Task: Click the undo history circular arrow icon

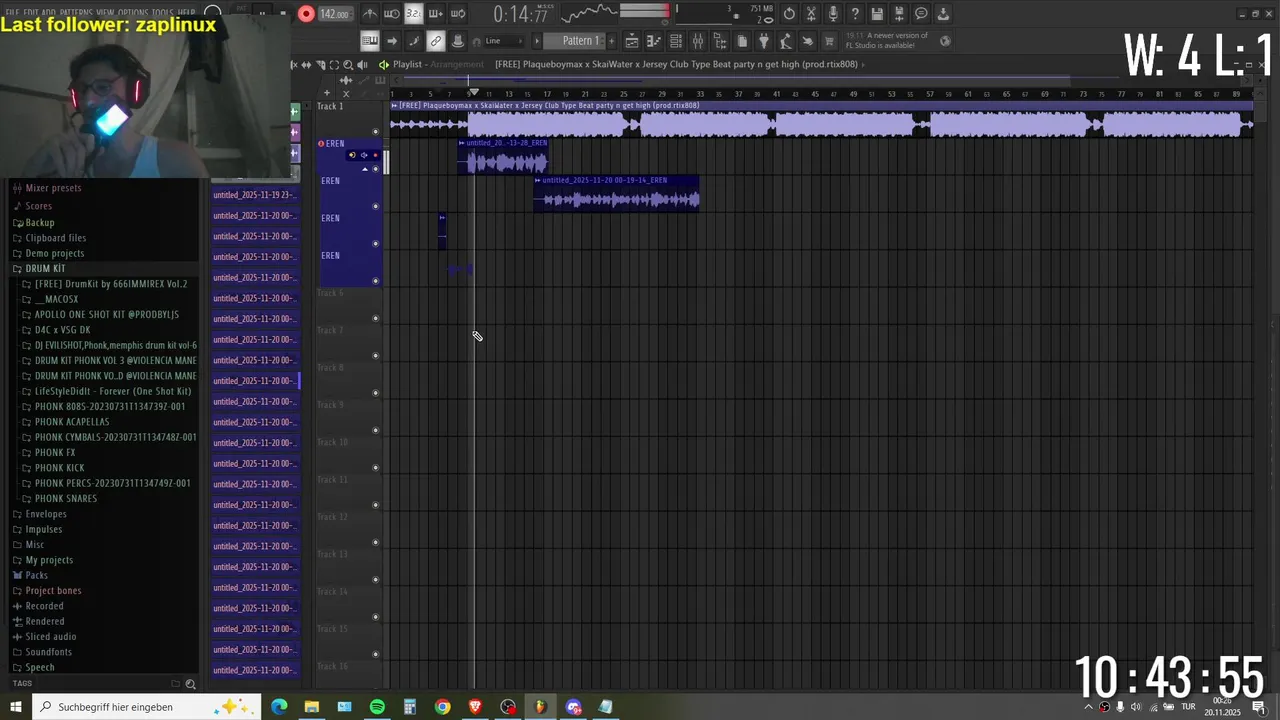Action: tap(789, 14)
